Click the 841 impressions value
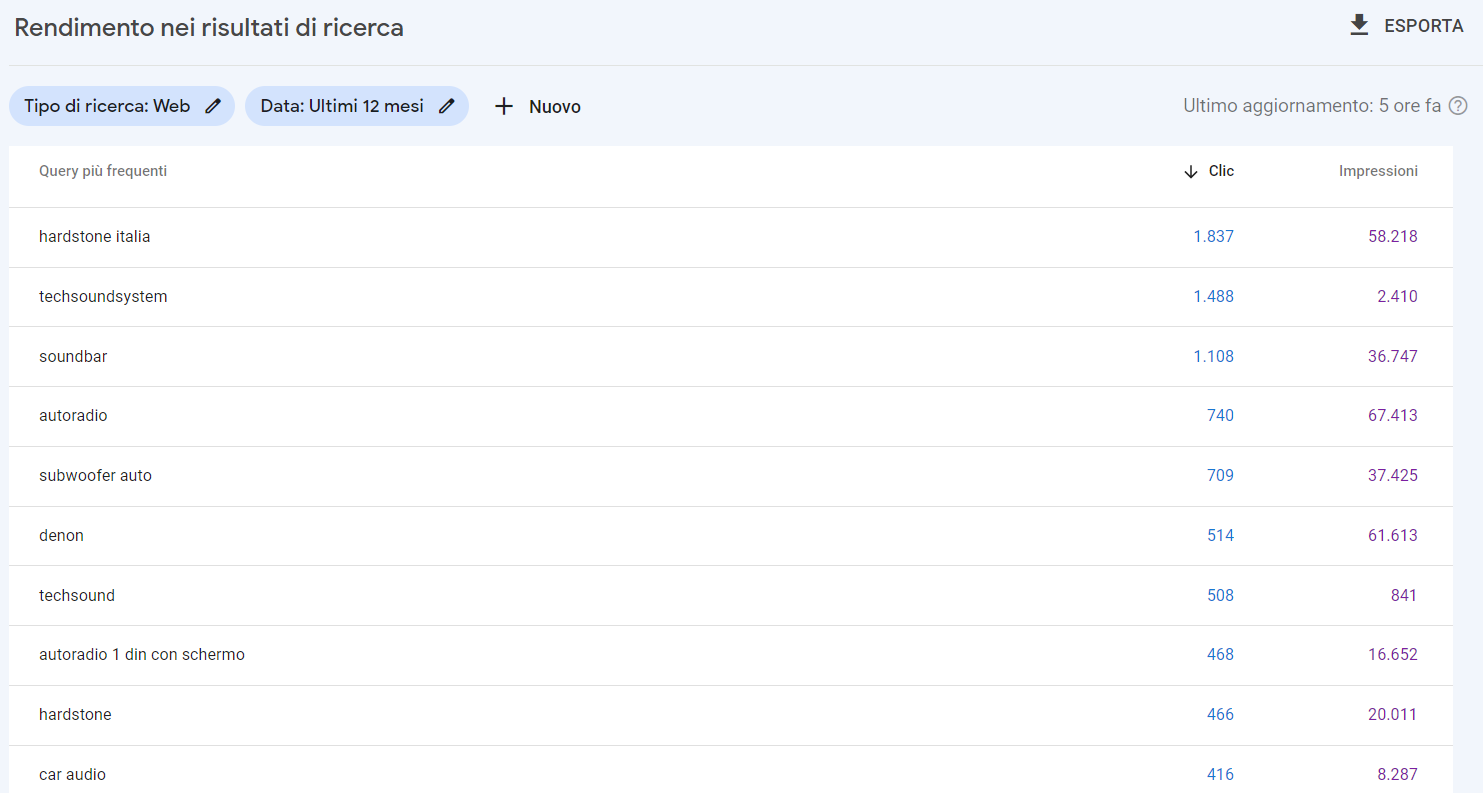This screenshot has width=1483, height=793. [x=1404, y=595]
